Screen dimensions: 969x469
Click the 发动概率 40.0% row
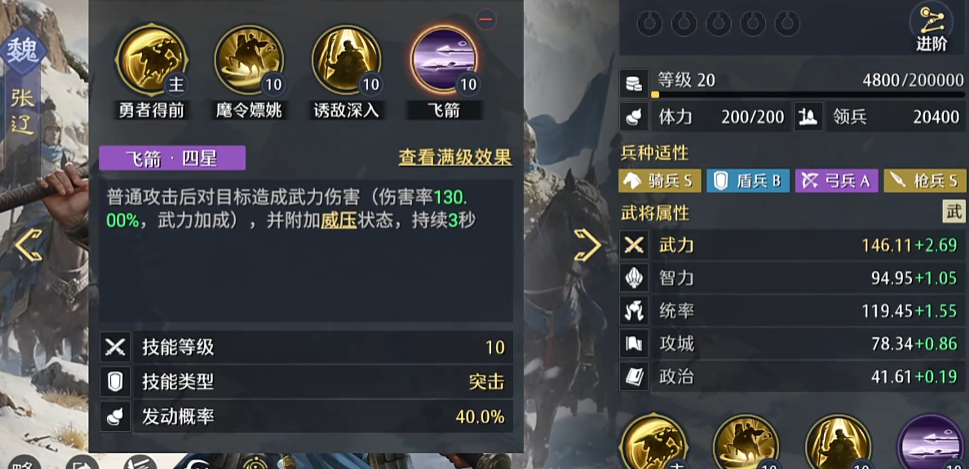(x=306, y=416)
